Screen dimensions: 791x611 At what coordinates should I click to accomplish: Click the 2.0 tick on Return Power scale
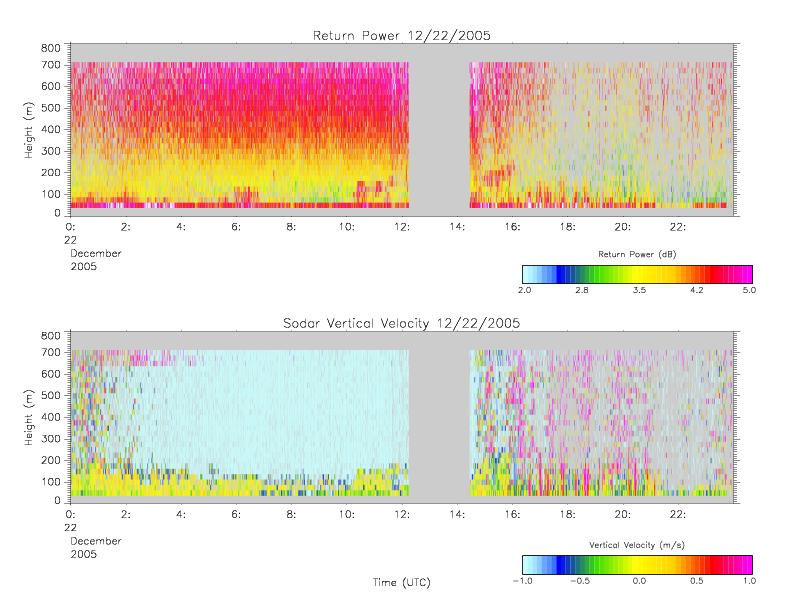pos(525,290)
